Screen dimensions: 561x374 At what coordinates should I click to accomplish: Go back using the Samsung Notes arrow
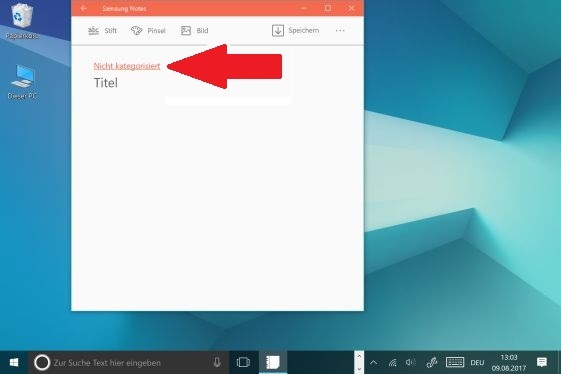pos(84,8)
